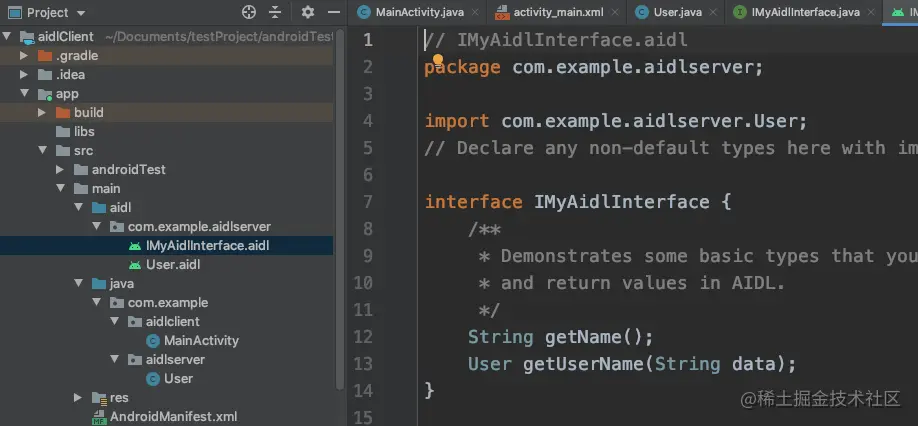Click 'package' keyword on line 2
This screenshot has height=426, width=918.
[x=463, y=67]
